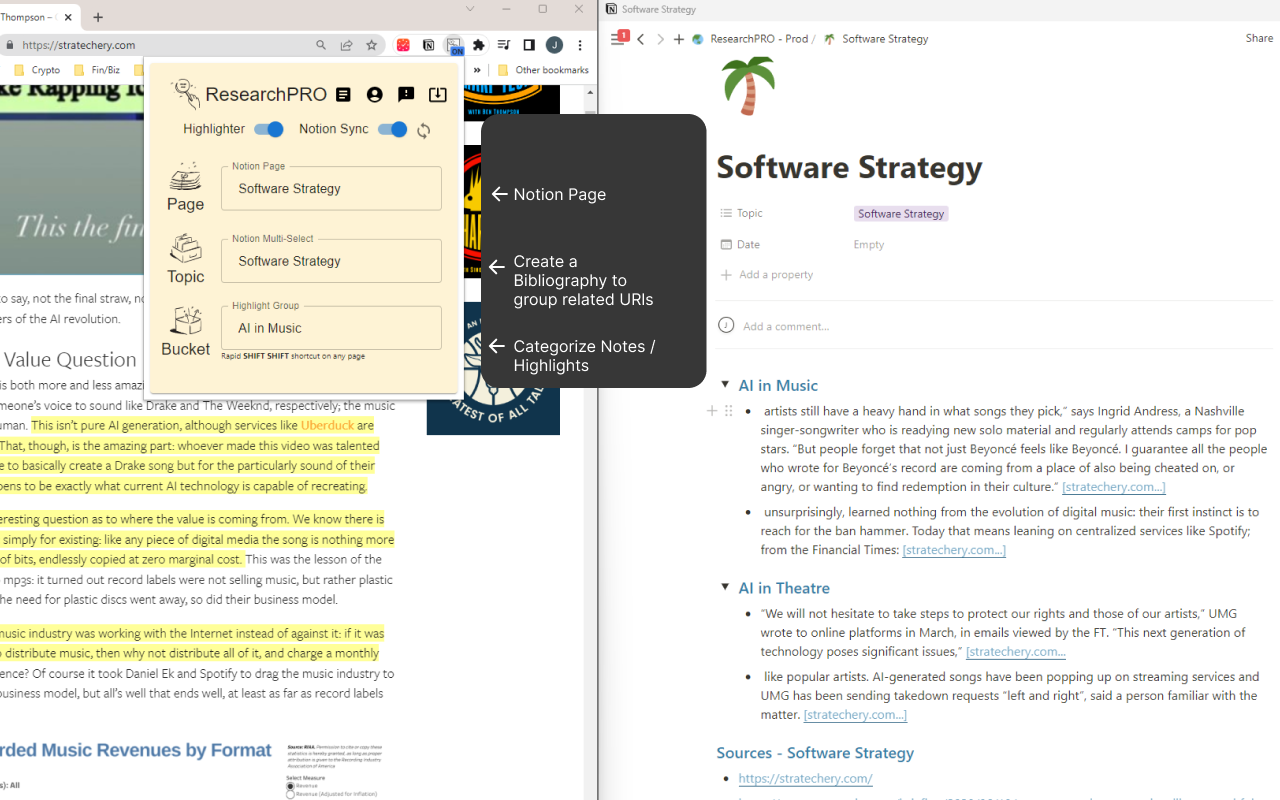The height and width of the screenshot is (800, 1280).
Task: Turn off the Highlighter toggle
Action: tap(268, 129)
